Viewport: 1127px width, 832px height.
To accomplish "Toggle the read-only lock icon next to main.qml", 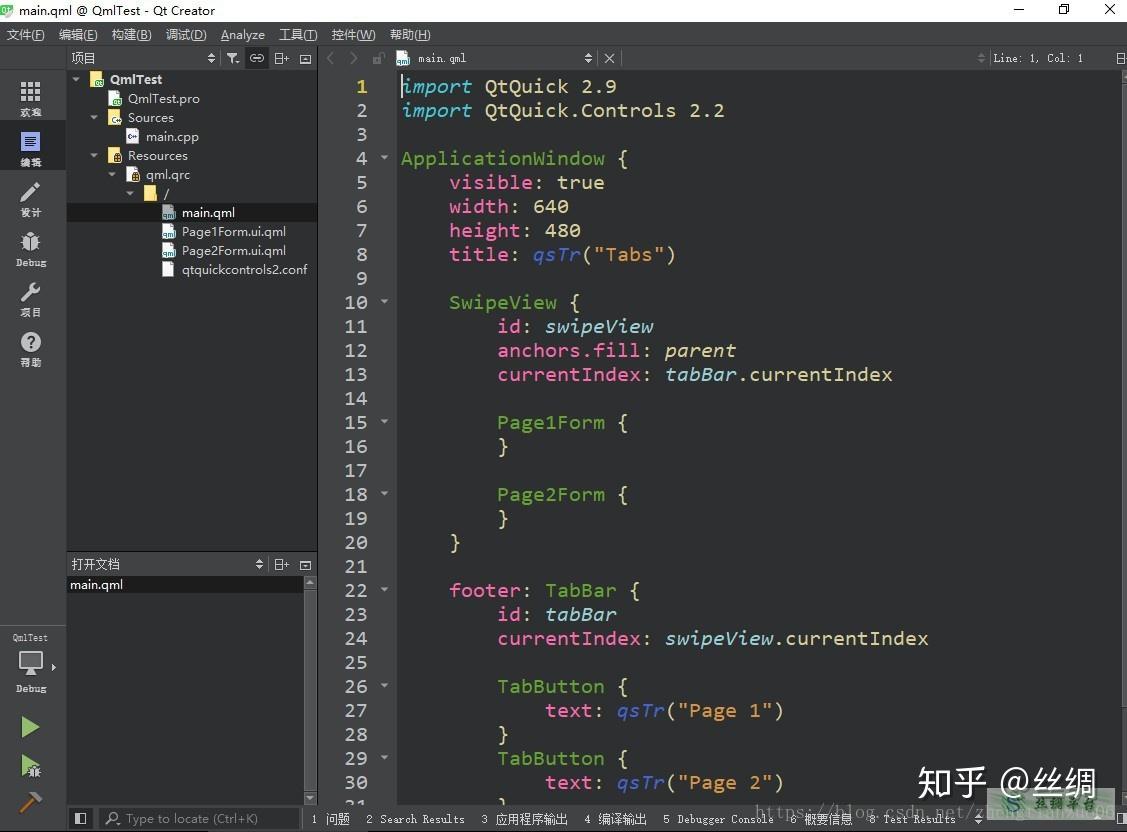I will (x=378, y=58).
